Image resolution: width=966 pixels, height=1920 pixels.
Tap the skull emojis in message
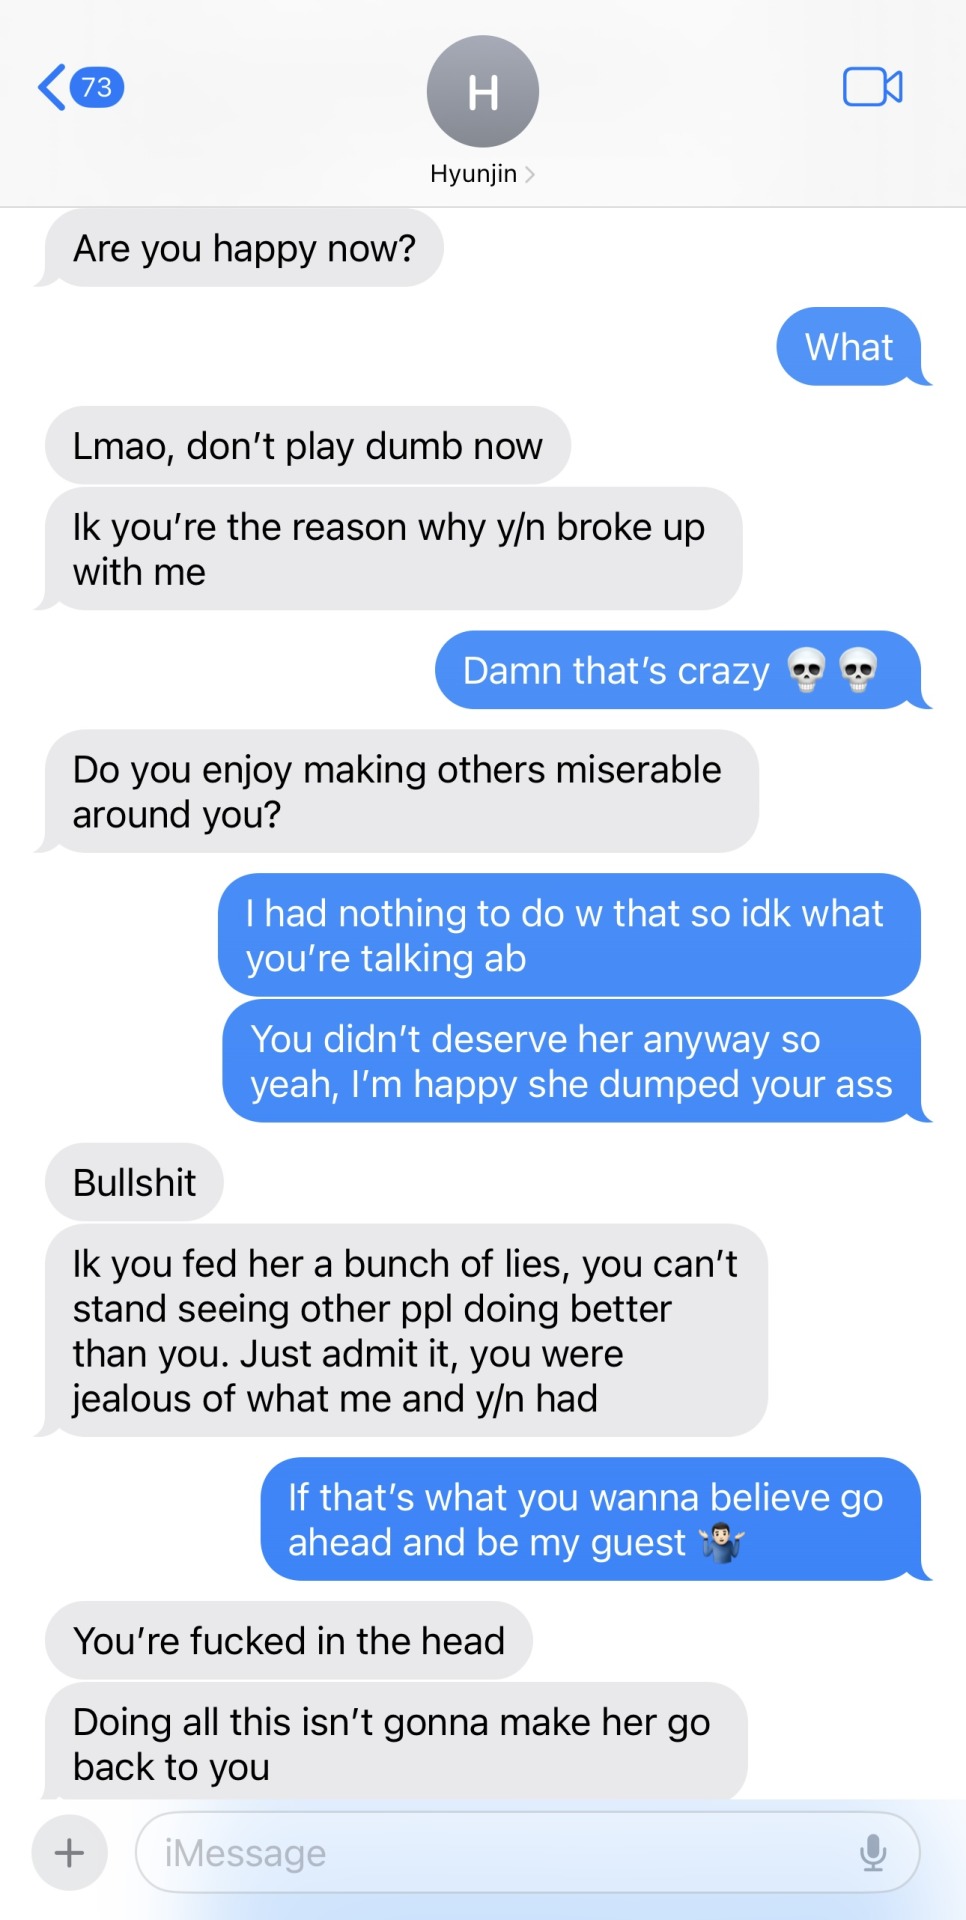(832, 670)
